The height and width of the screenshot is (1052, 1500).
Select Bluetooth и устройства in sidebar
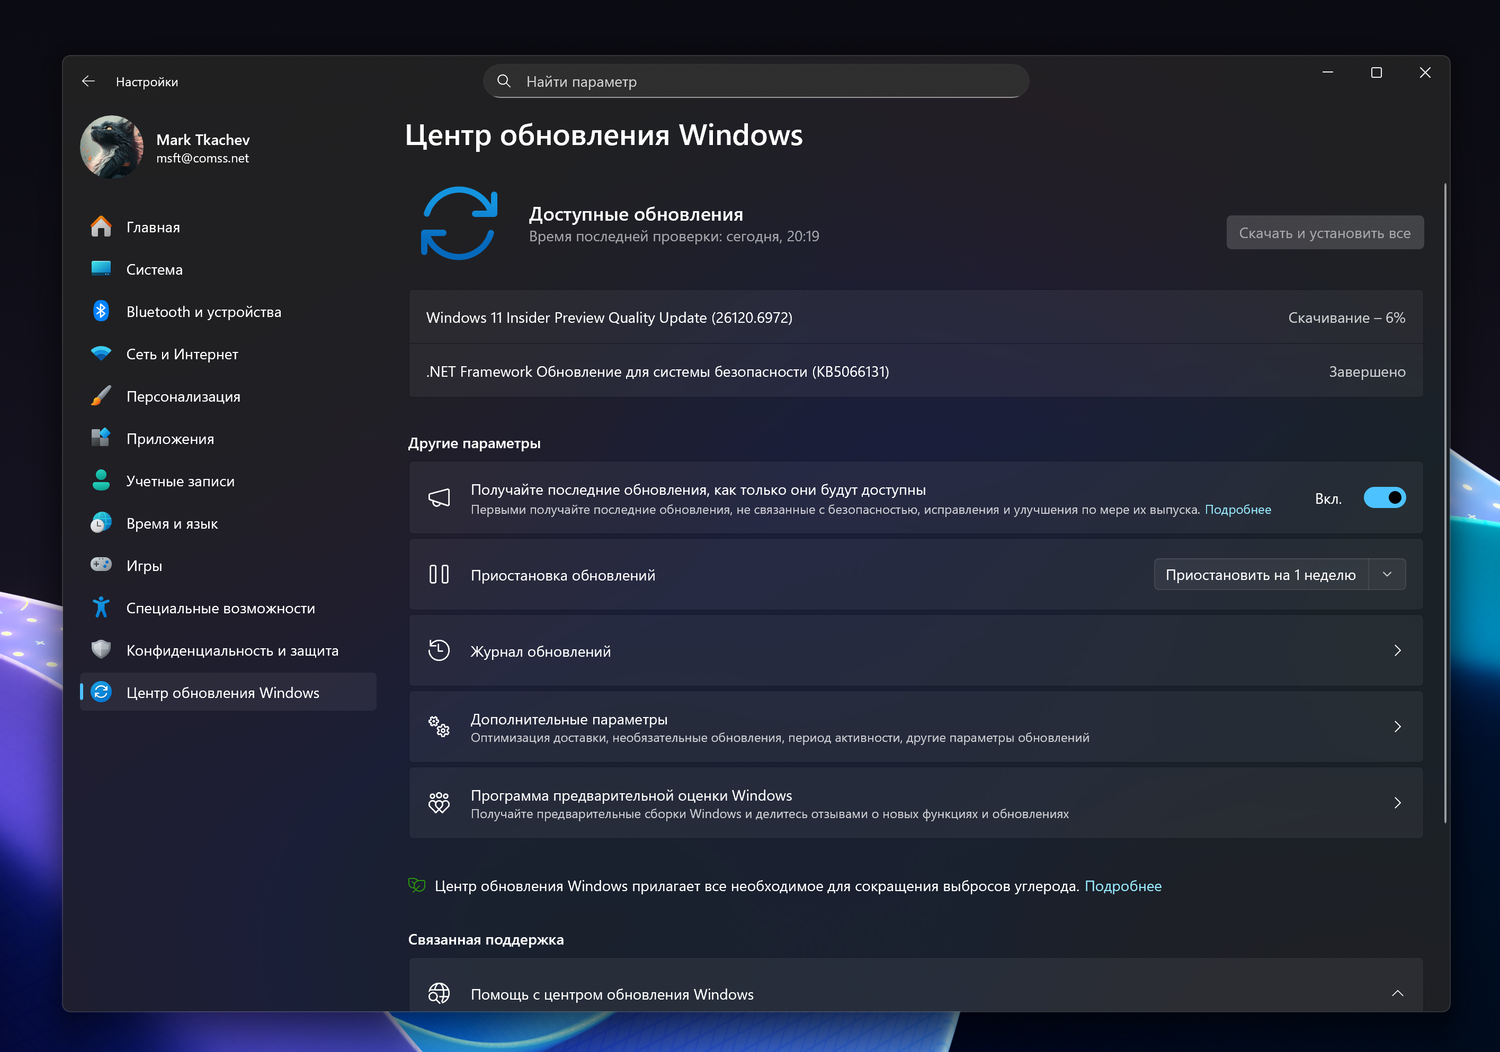[228, 311]
